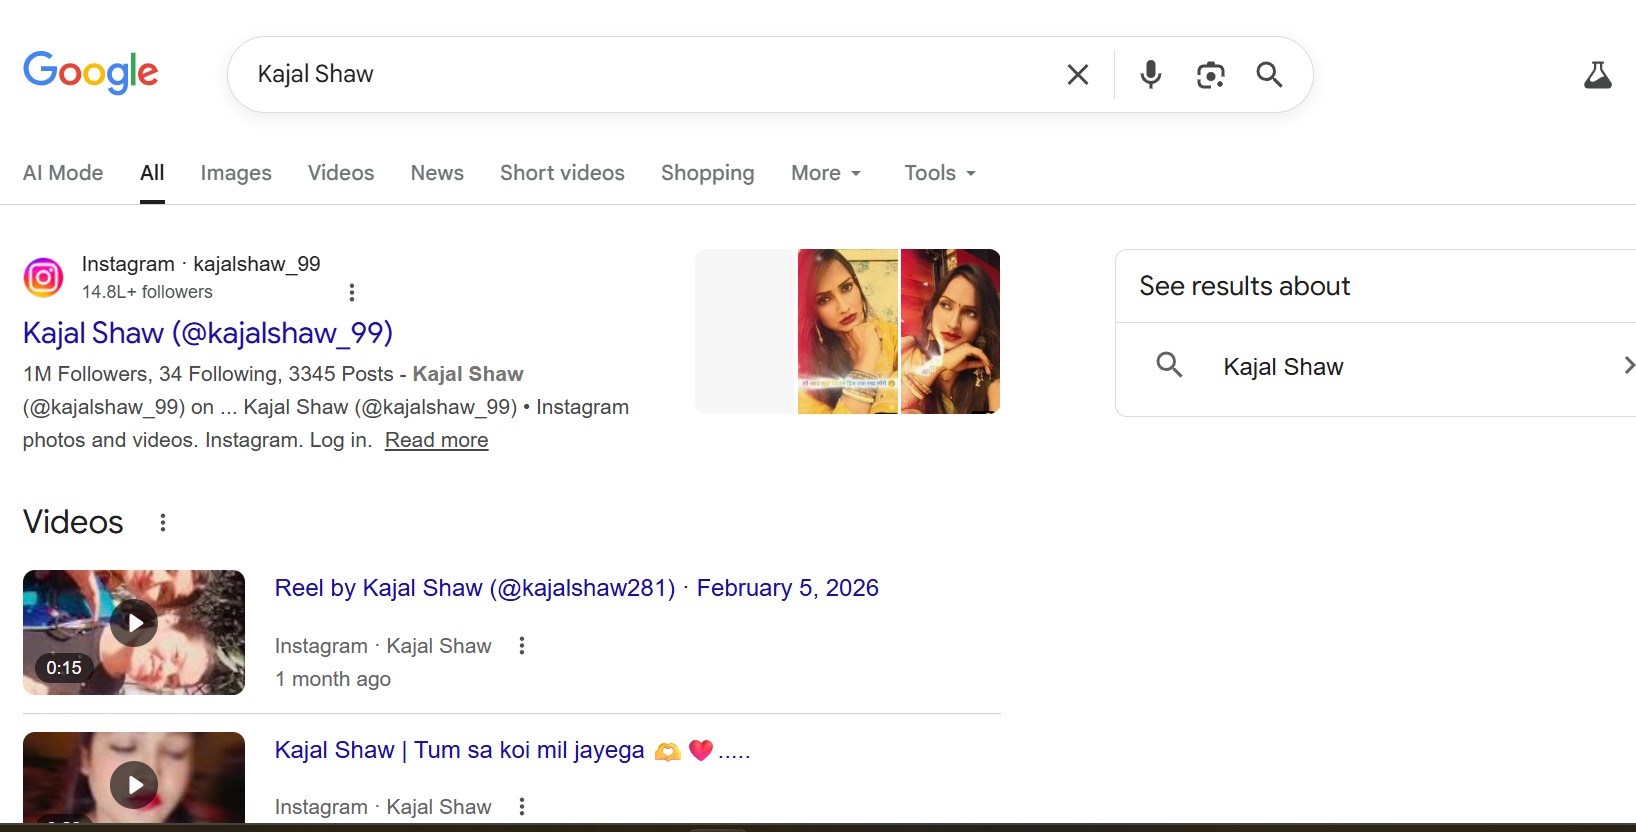Open options menu for the Instagram result

351,292
